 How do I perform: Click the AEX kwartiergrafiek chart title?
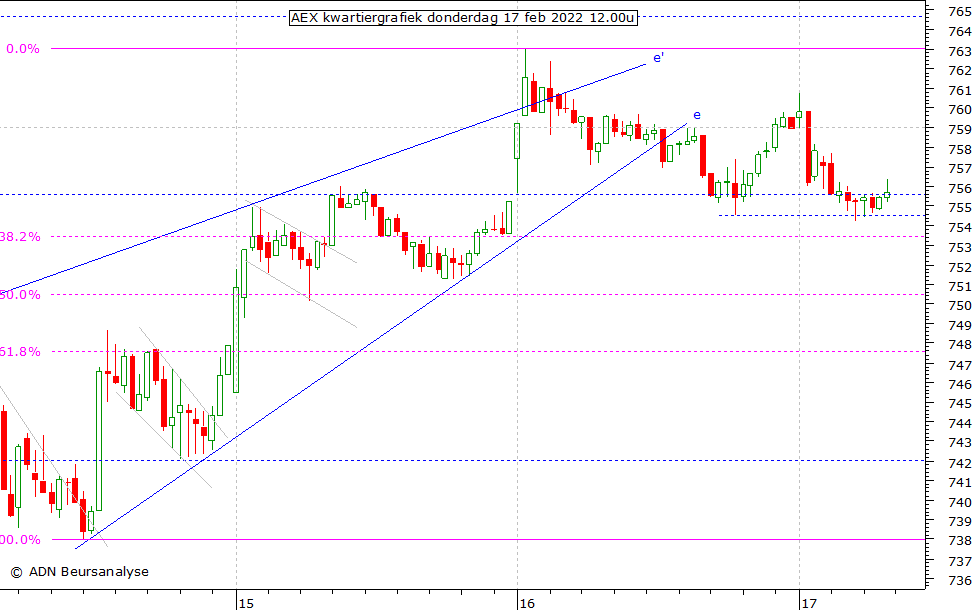pyautogui.click(x=463, y=17)
